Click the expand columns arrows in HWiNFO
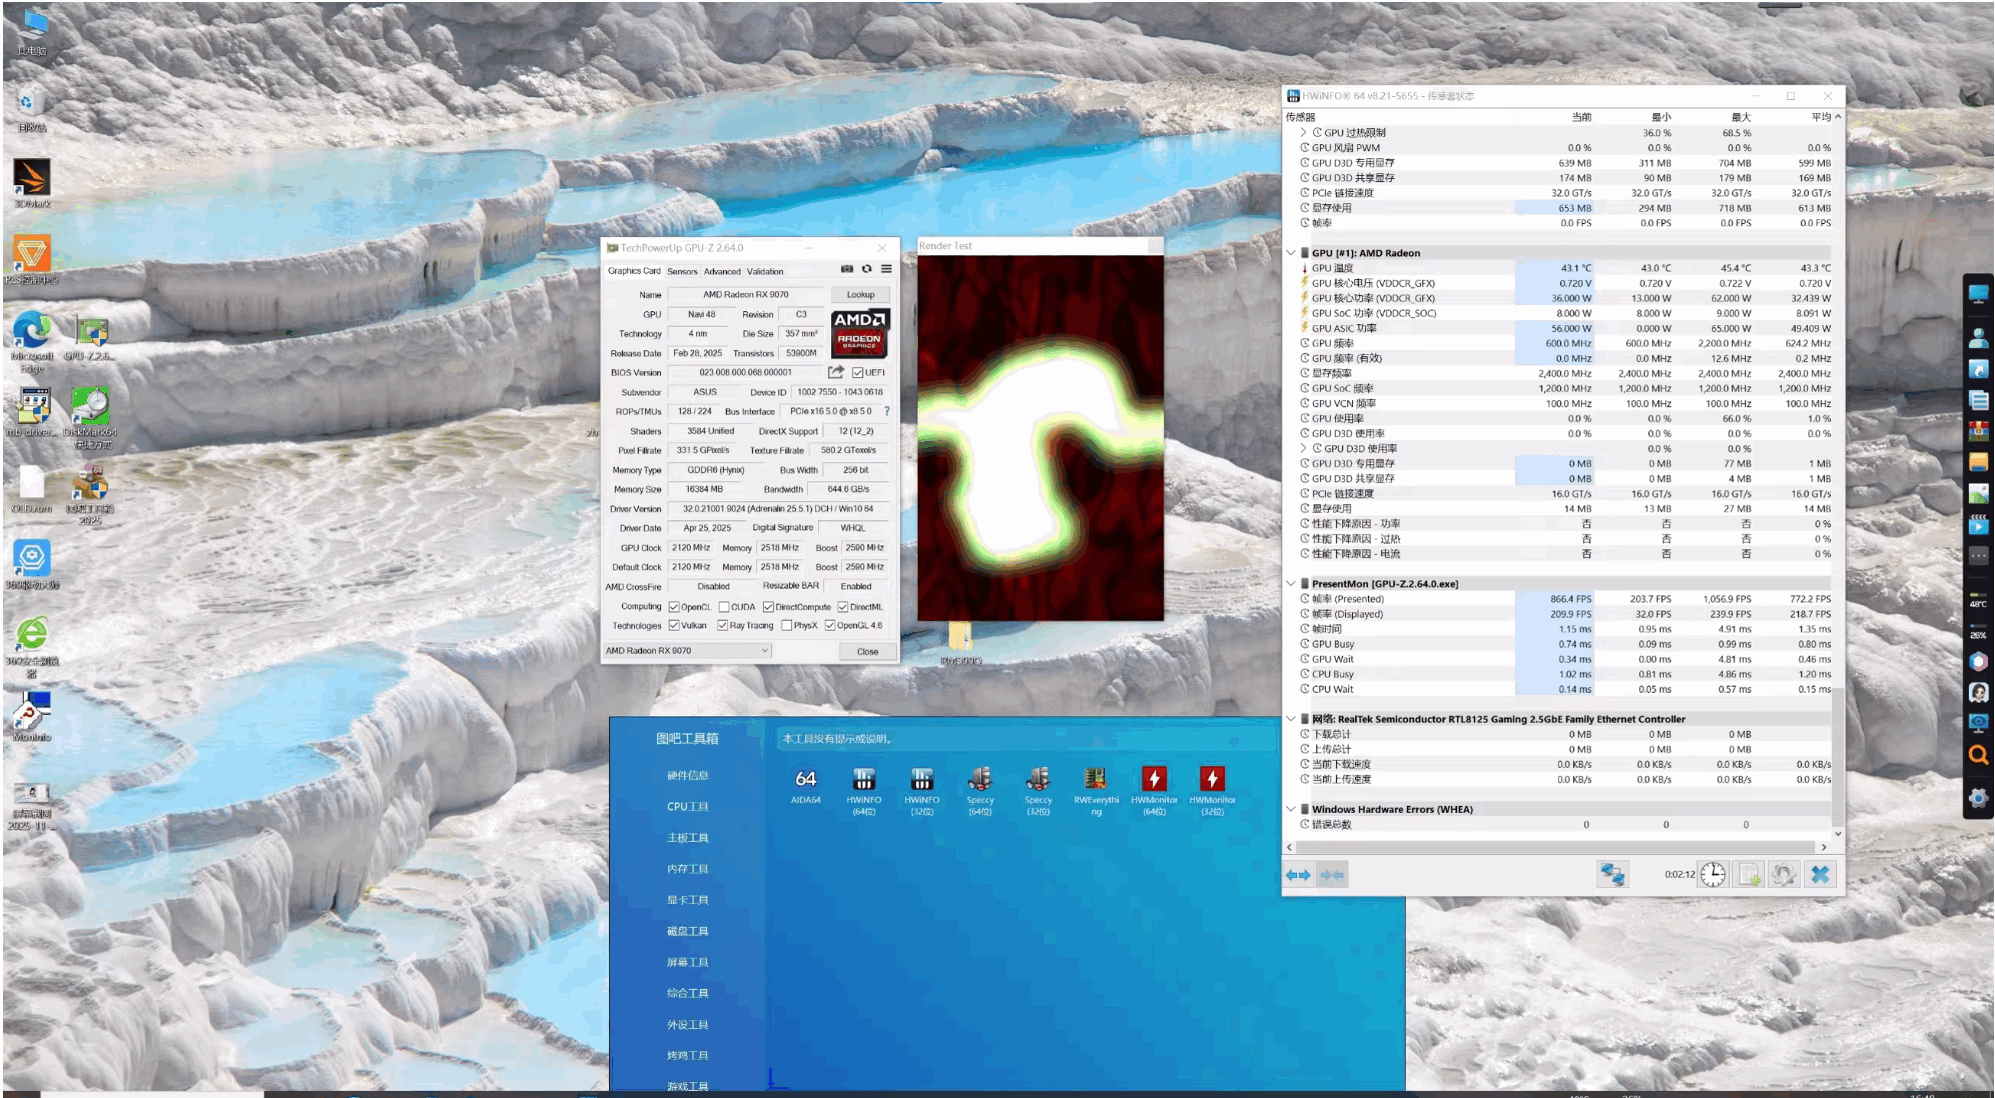The height and width of the screenshot is (1098, 1995). pos(1298,875)
